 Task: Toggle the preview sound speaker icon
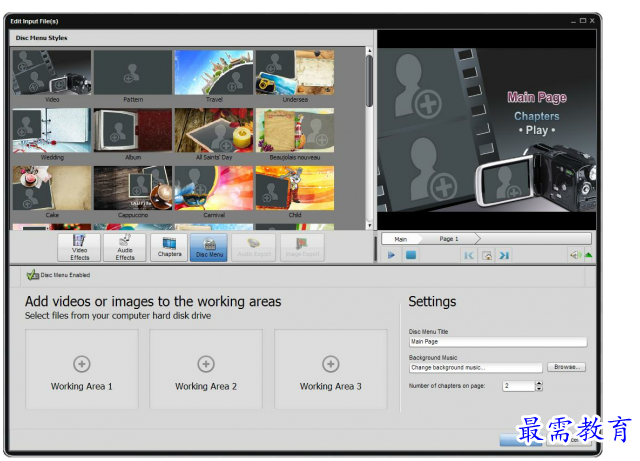(x=575, y=255)
